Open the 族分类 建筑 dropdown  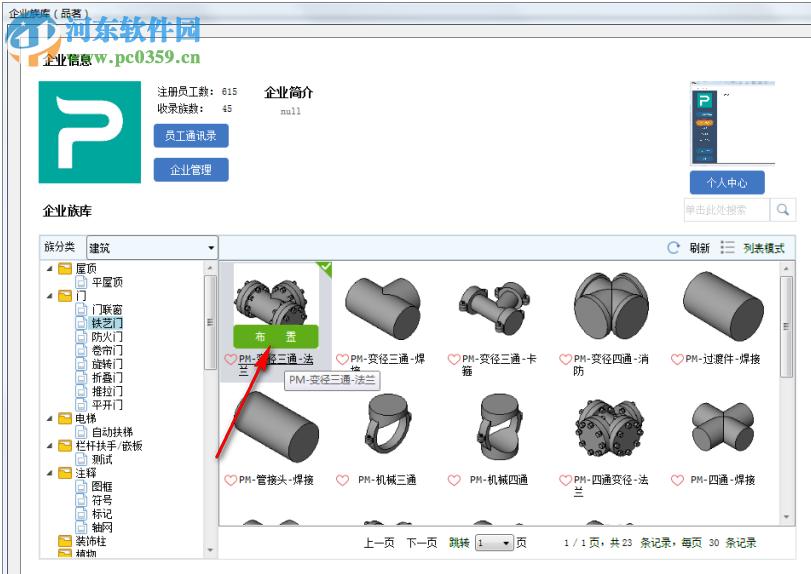tap(152, 248)
